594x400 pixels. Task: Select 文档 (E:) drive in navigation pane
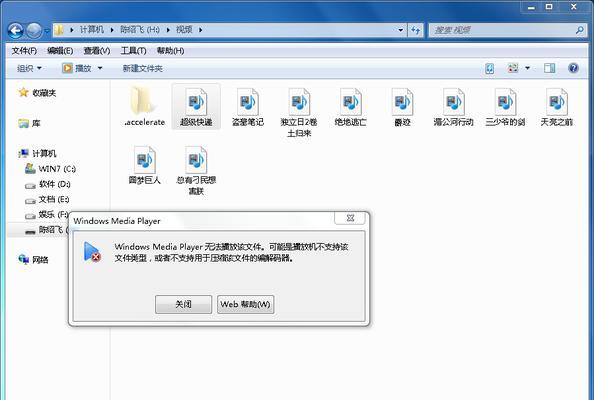tap(54, 199)
